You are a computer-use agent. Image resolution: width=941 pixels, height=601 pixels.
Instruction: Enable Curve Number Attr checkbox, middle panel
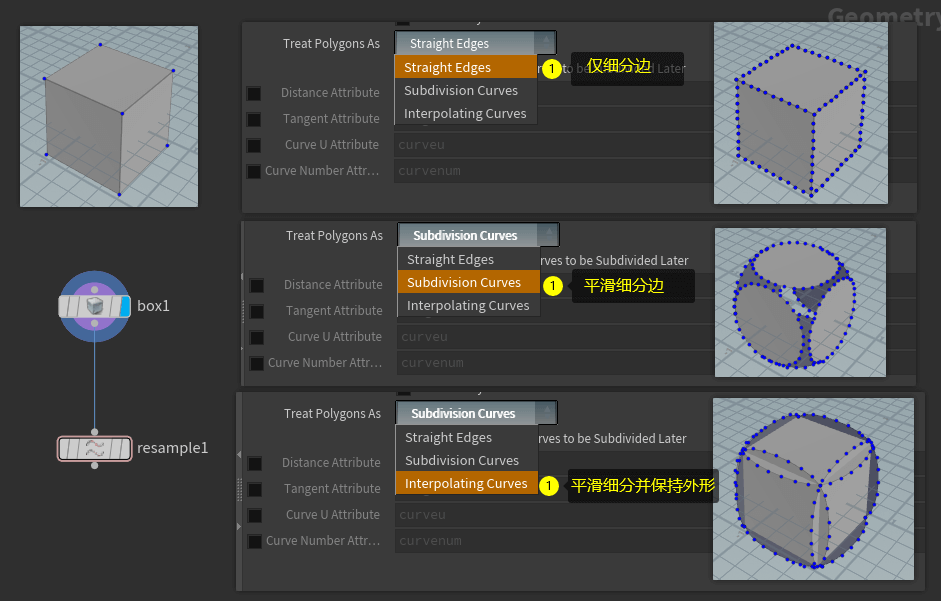(x=257, y=363)
